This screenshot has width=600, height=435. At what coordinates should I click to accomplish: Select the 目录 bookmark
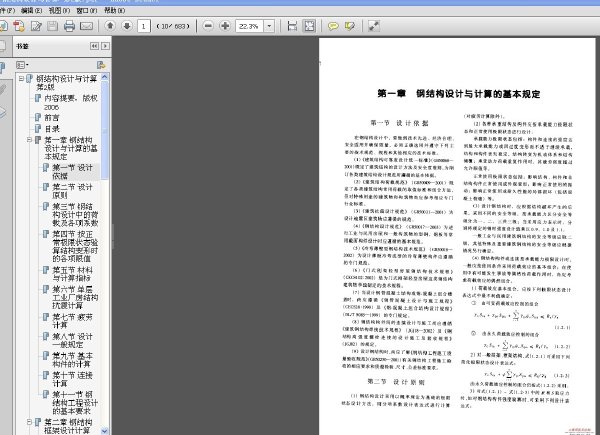[x=52, y=129]
